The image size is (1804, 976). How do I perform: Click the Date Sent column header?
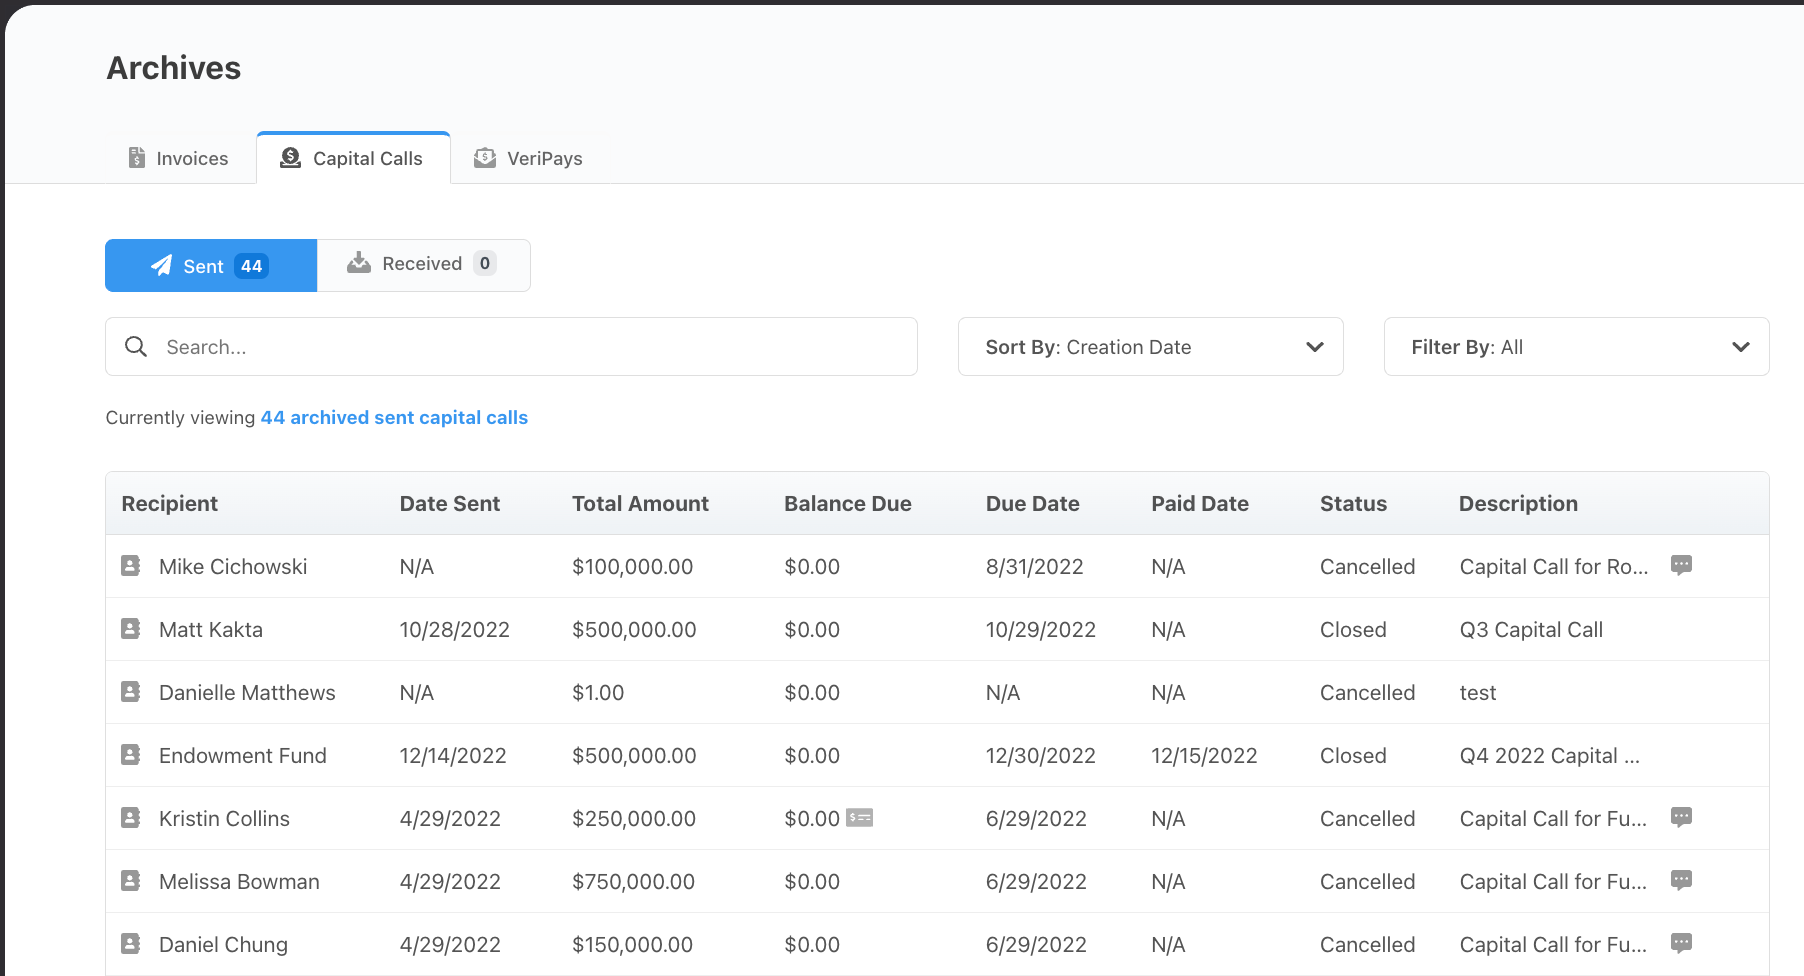(450, 503)
